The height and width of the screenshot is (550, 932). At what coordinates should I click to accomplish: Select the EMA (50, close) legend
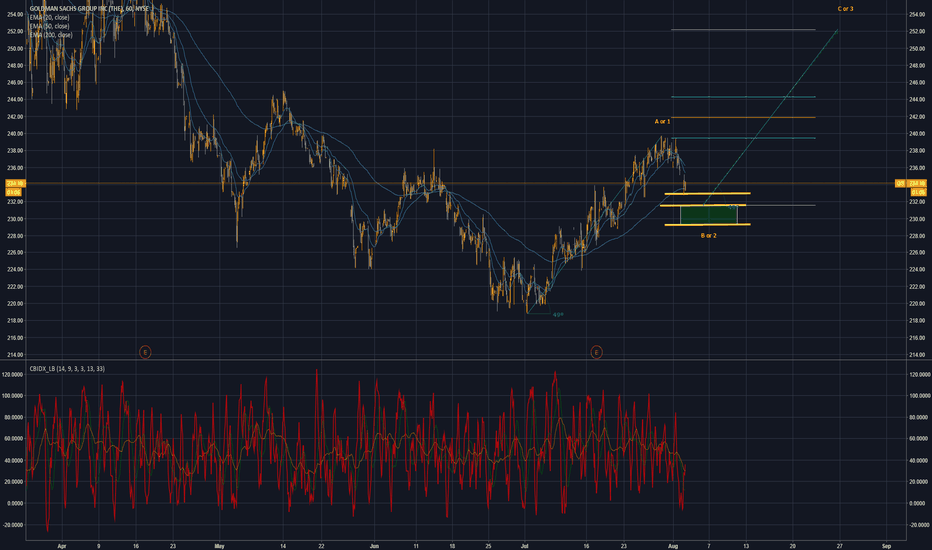click(49, 26)
